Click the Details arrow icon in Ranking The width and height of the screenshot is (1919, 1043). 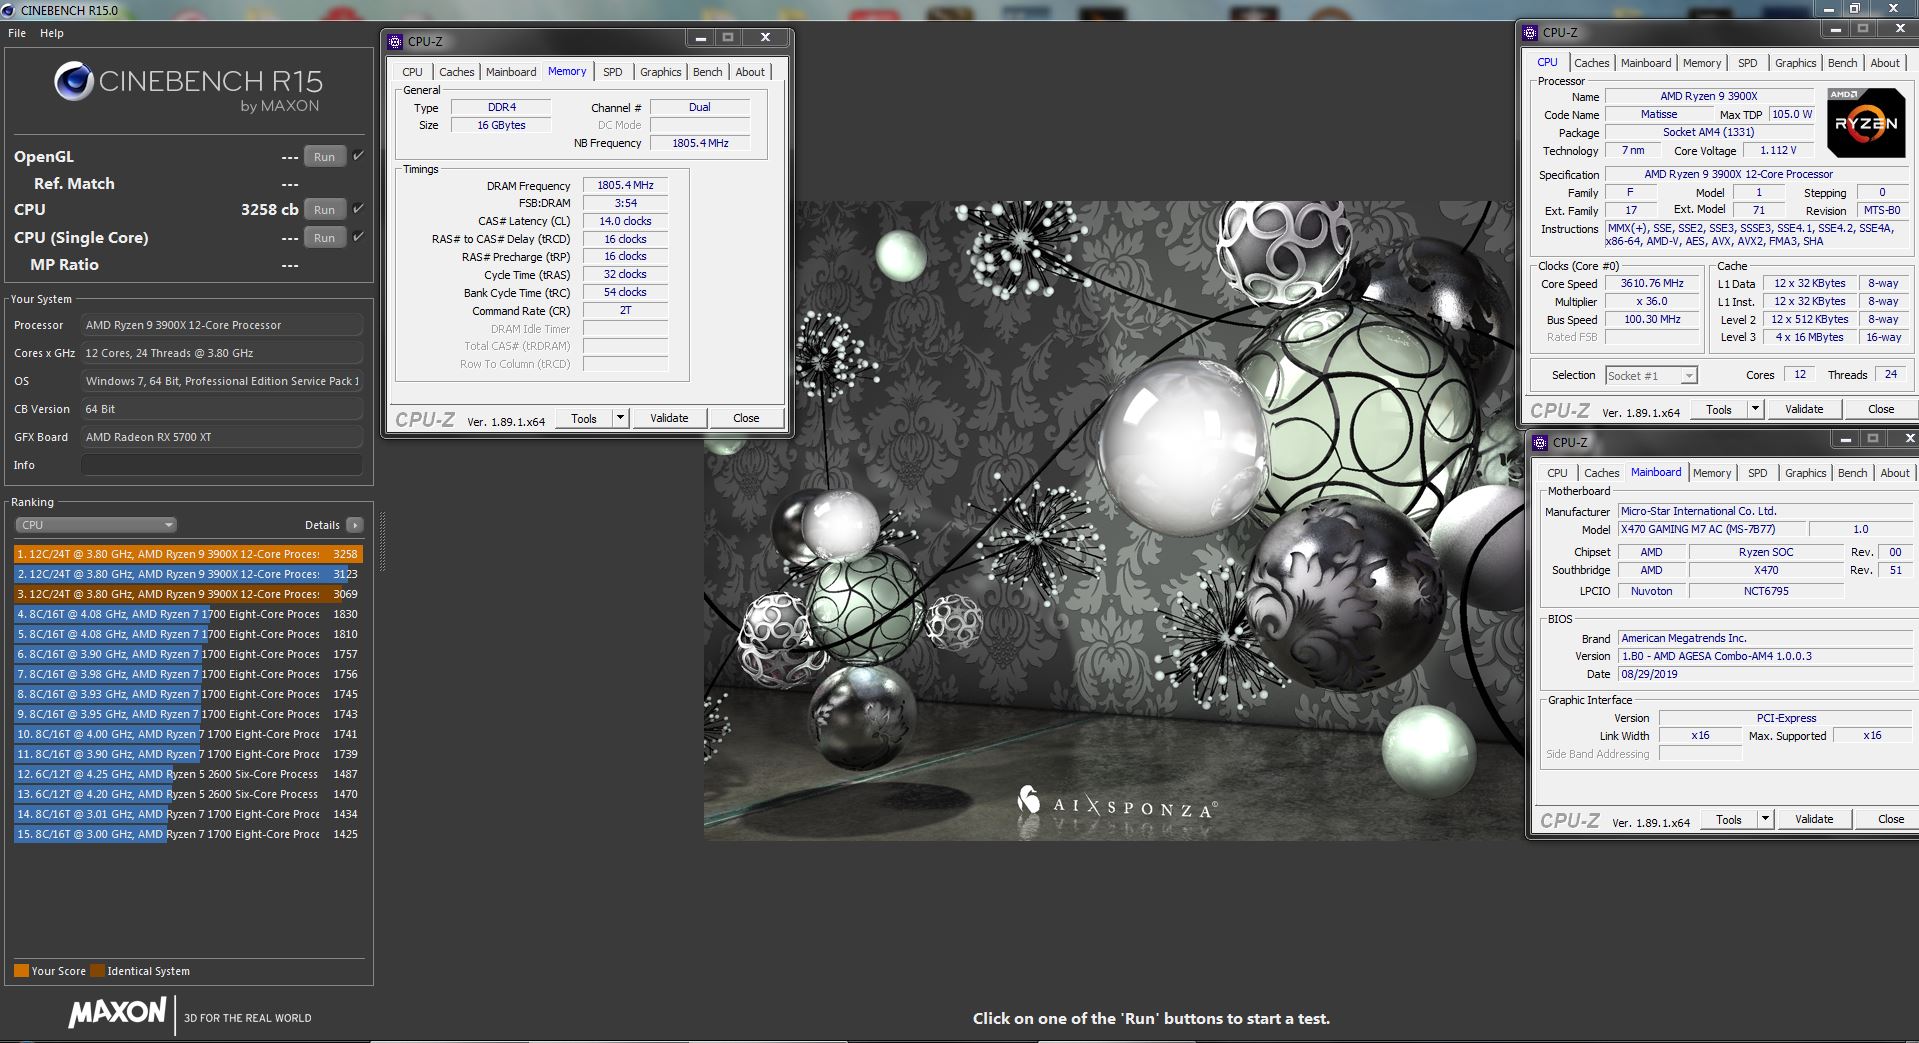[x=354, y=525]
